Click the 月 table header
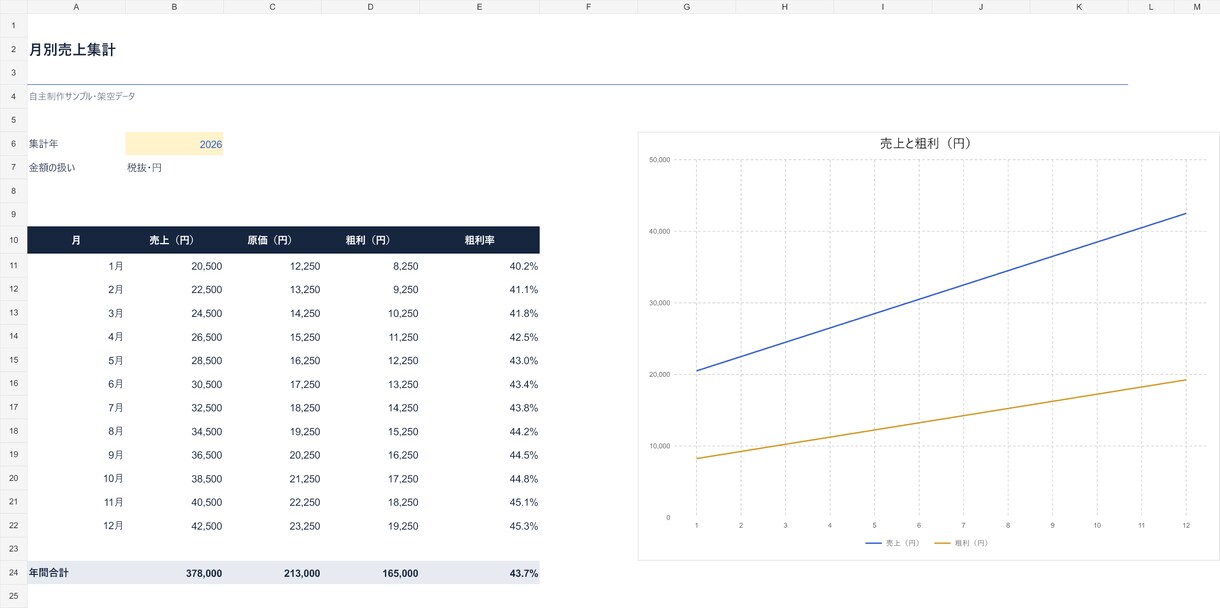Screen dimensions: 1220x608 77,240
